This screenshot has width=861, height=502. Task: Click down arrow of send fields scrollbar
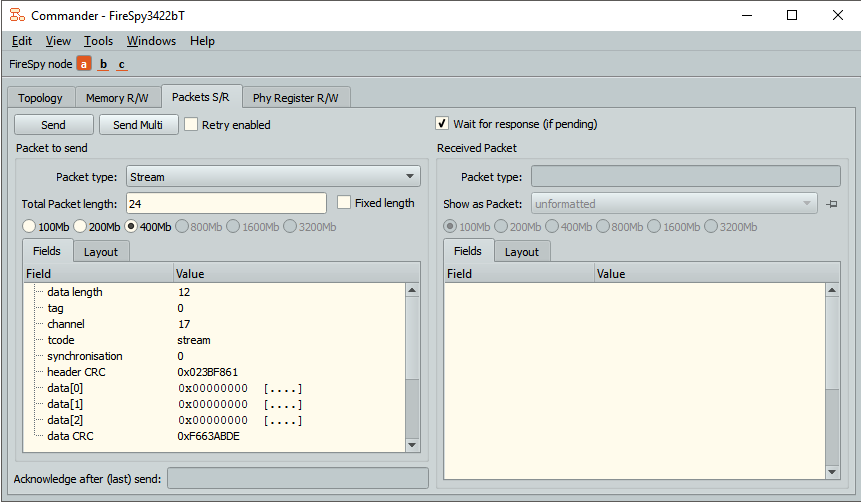412,445
